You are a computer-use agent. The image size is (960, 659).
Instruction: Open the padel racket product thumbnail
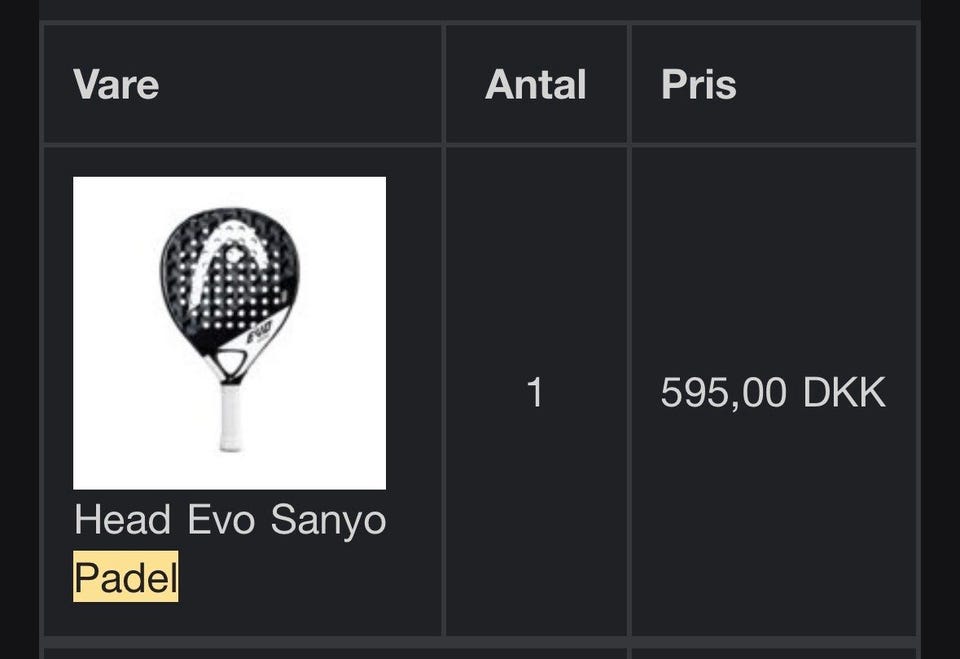[x=229, y=332]
